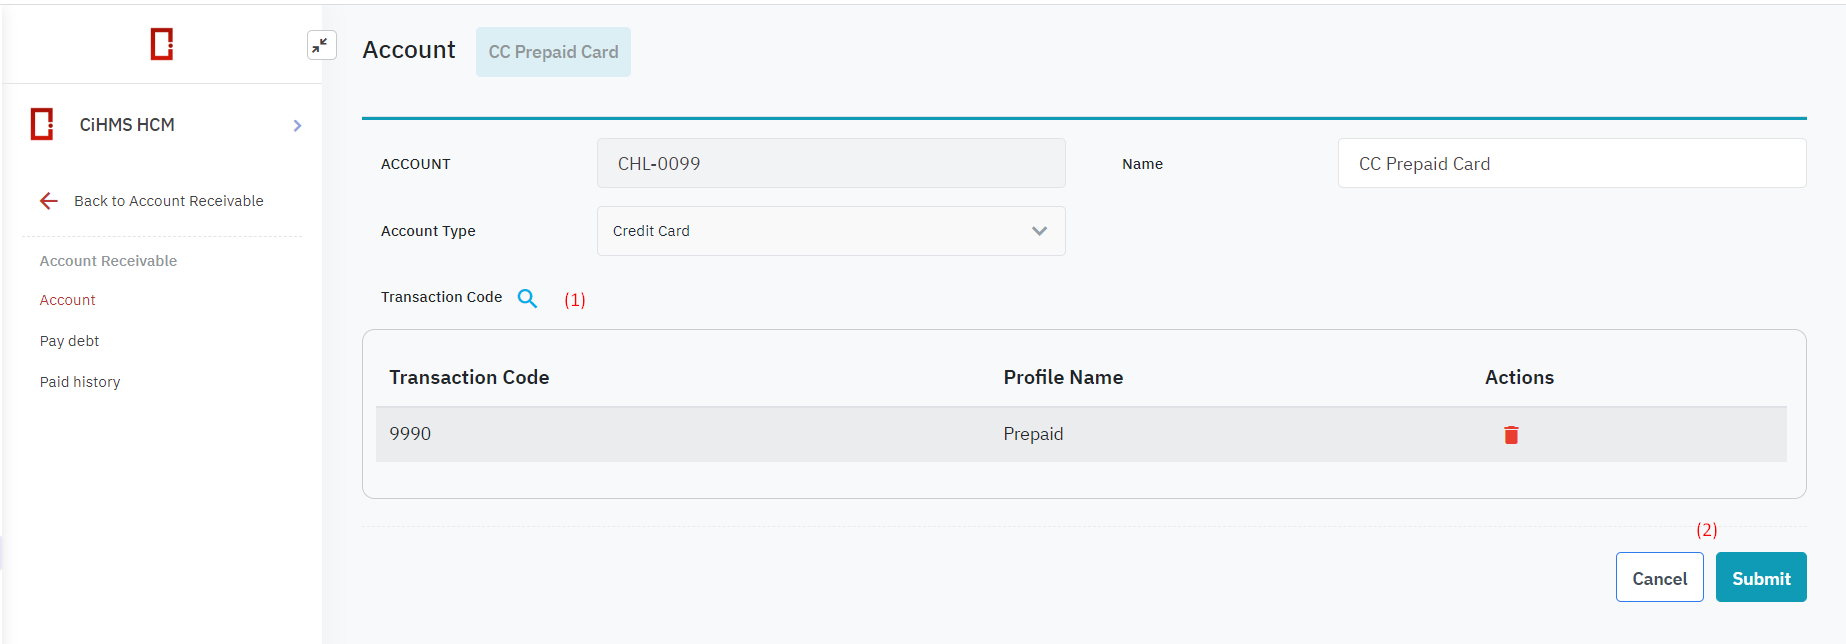The image size is (1846, 644).
Task: Click the CiHMS HCM logo icon
Action: 42,124
